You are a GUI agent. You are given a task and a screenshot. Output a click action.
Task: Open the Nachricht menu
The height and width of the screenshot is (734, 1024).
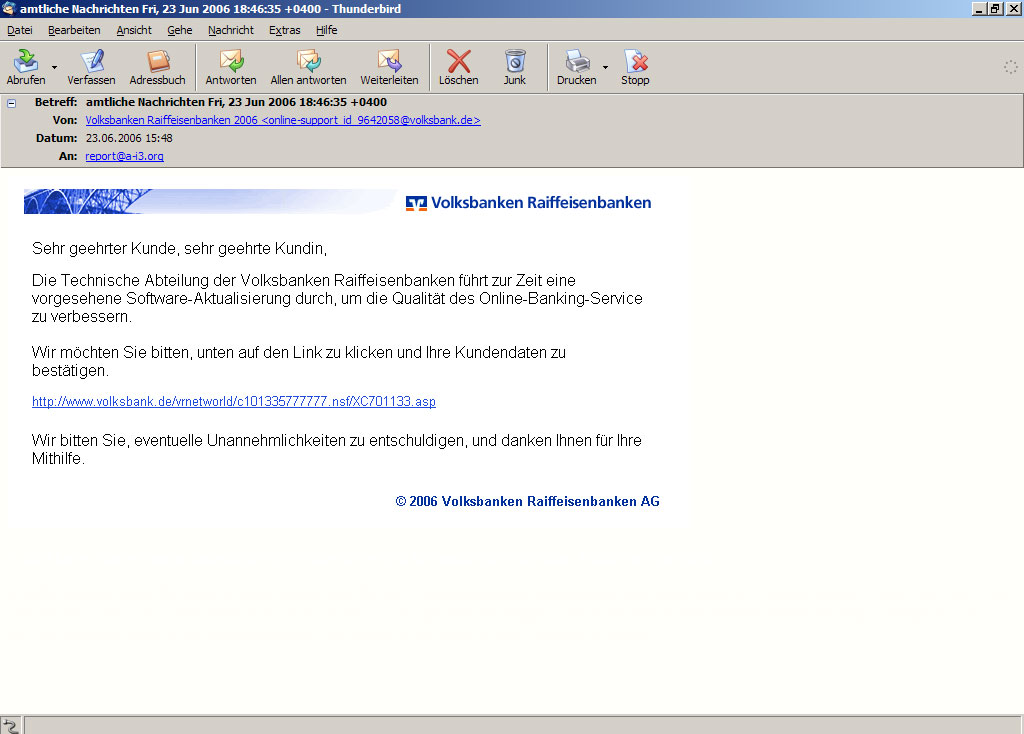(x=231, y=30)
